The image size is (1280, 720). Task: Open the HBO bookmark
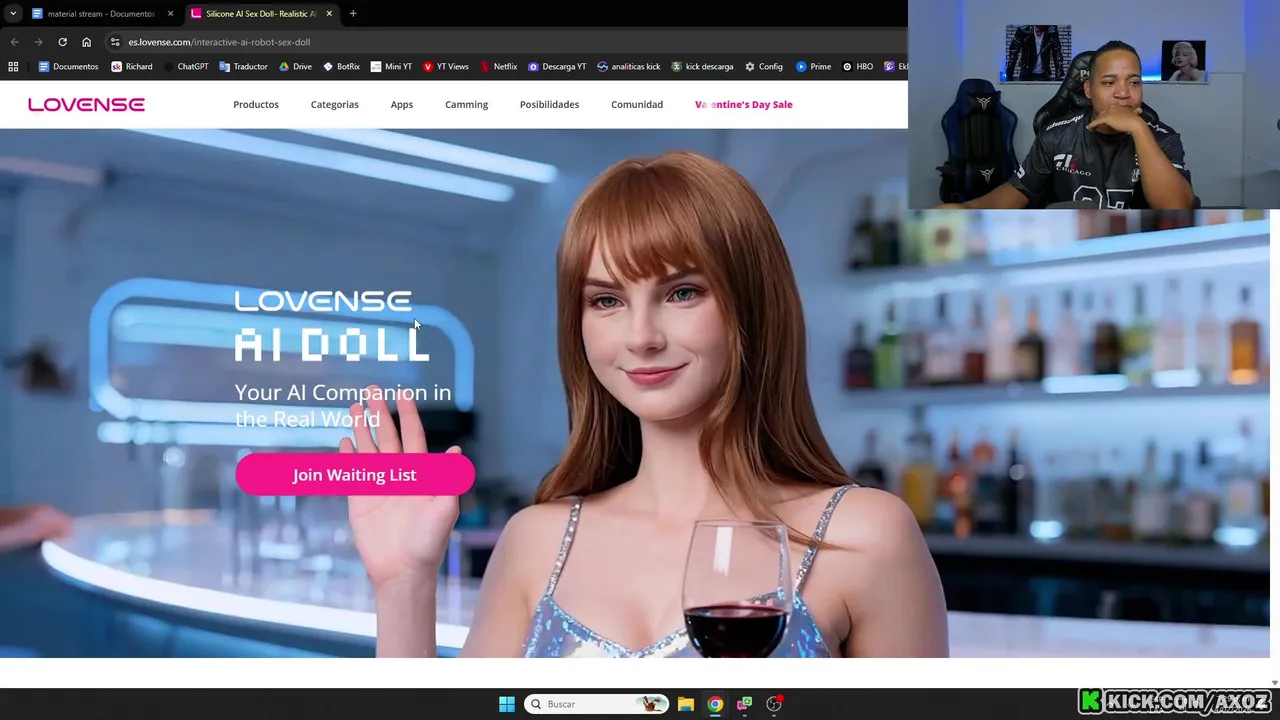pyautogui.click(x=858, y=66)
